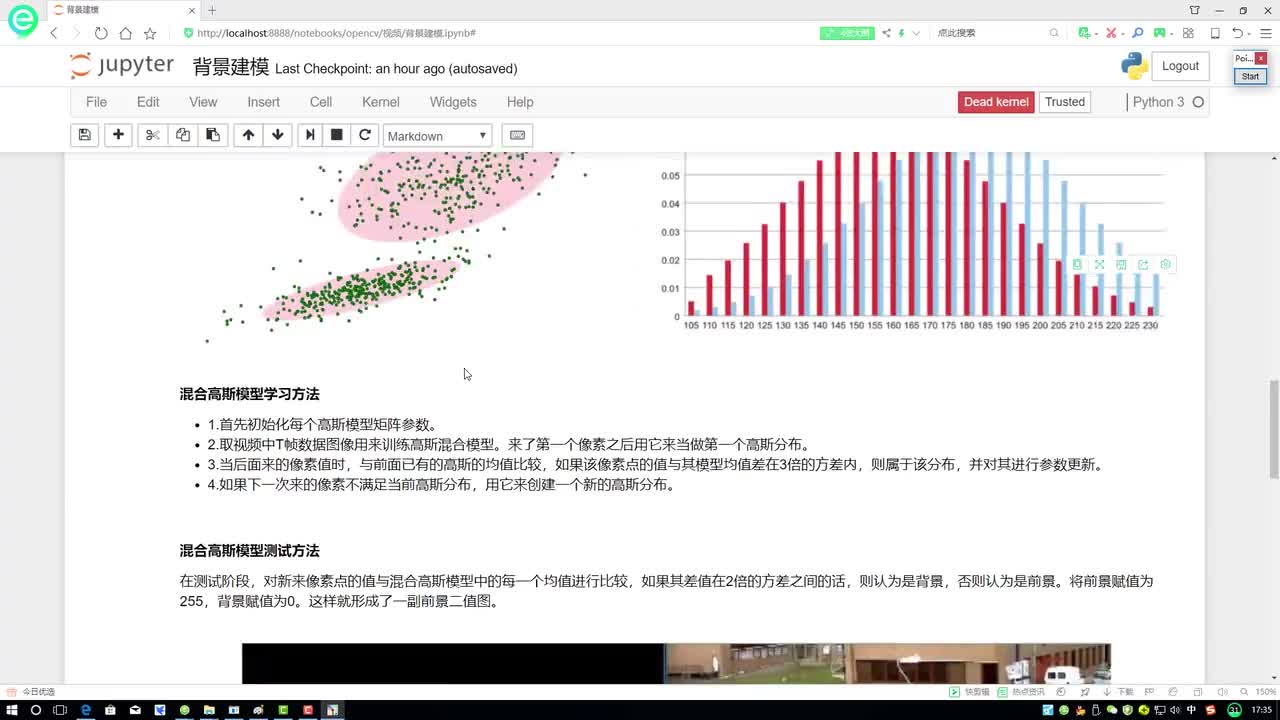The image size is (1280, 720).
Task: Click the 混合高斯模型学习方法 heading
Action: [250, 394]
